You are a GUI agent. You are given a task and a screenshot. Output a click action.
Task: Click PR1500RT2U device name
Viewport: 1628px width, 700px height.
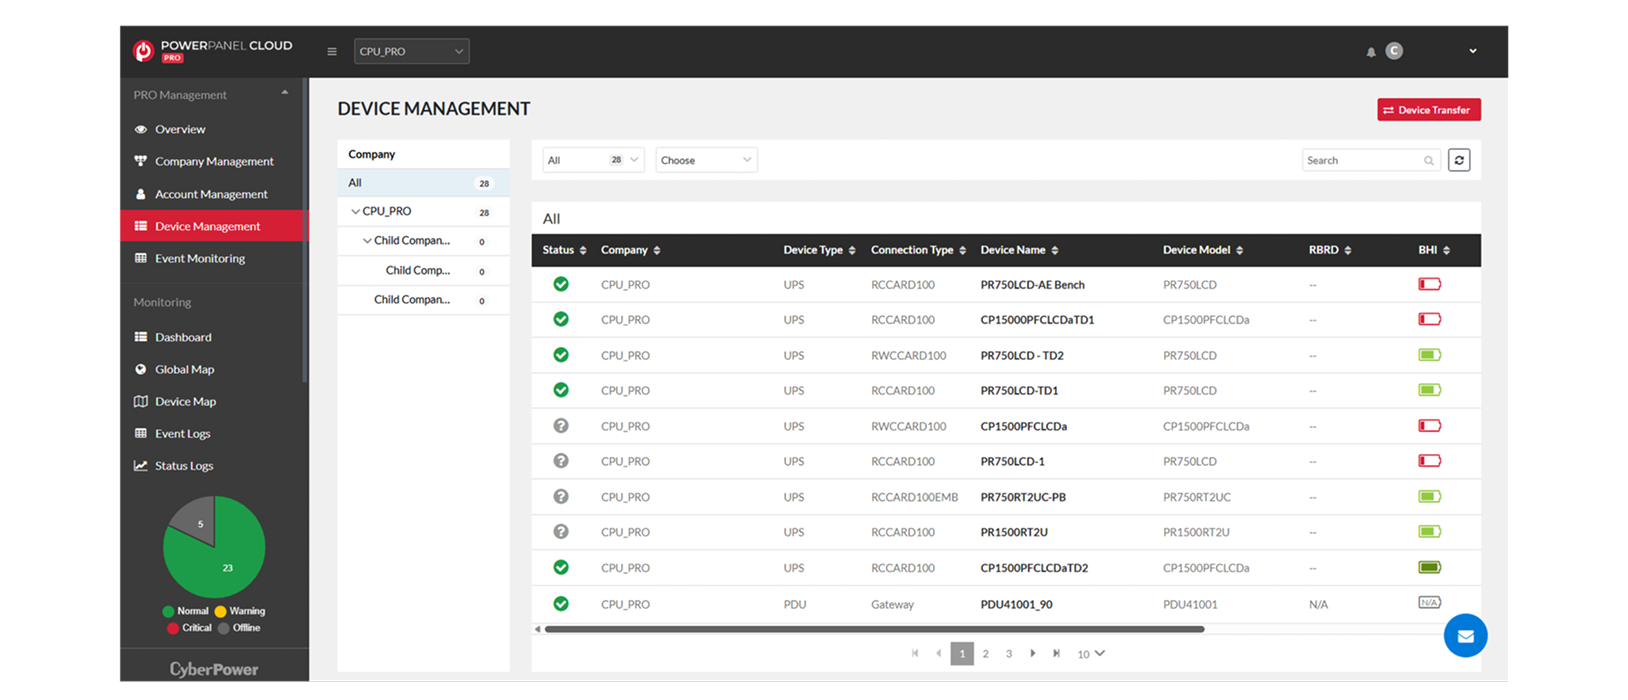[x=1014, y=532]
